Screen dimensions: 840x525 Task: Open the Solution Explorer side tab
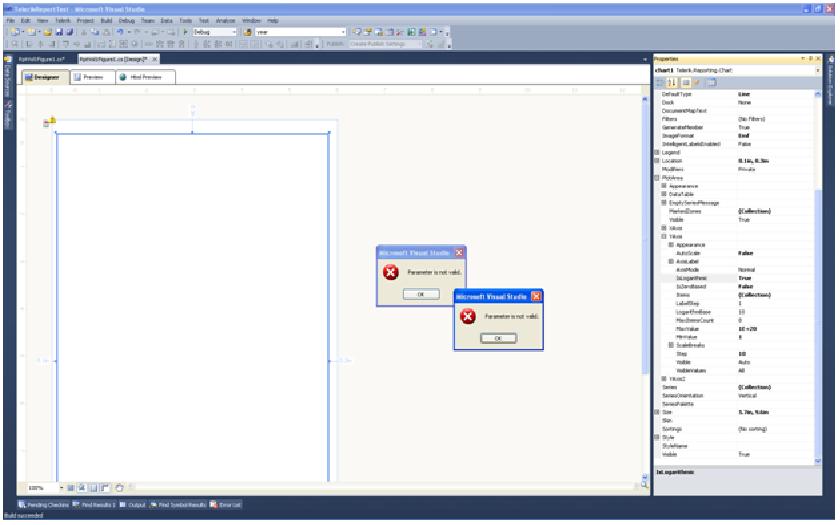tap(831, 81)
